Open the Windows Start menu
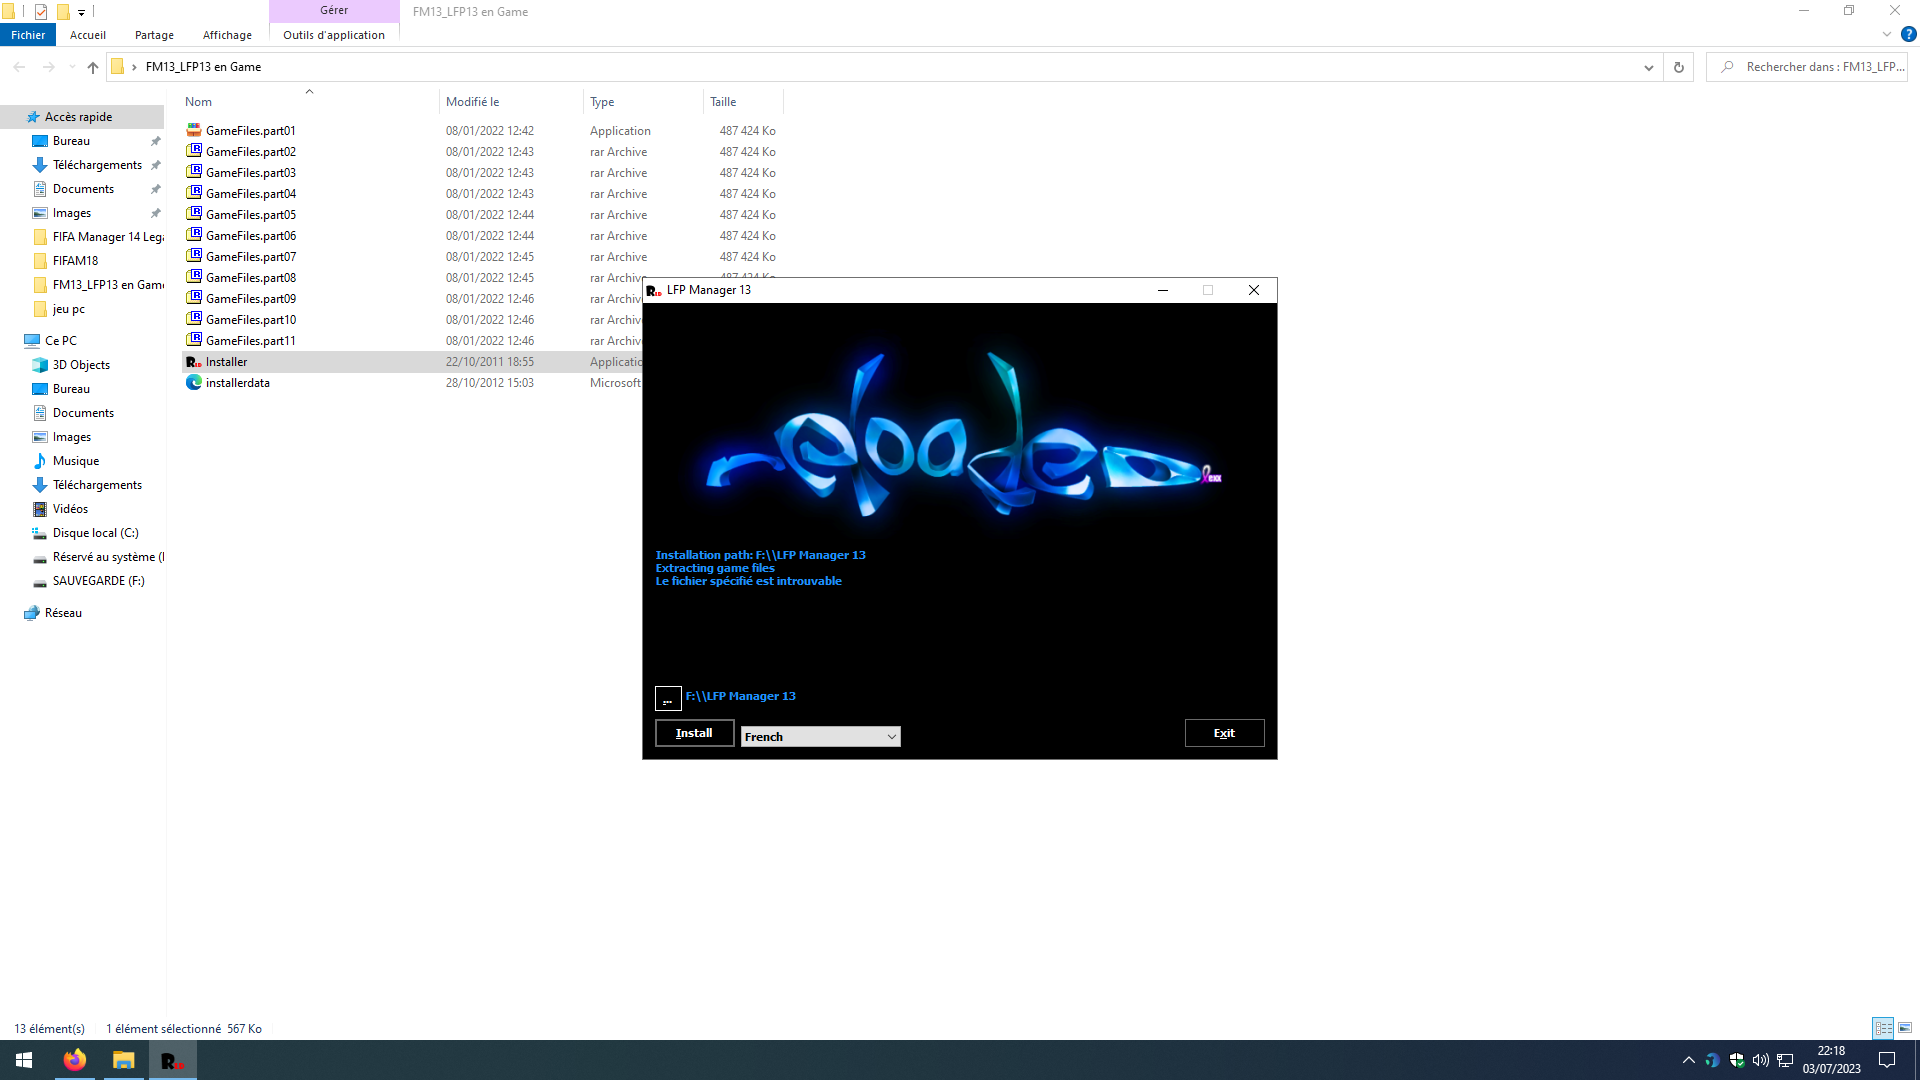The width and height of the screenshot is (1920, 1080). pos(24,1060)
